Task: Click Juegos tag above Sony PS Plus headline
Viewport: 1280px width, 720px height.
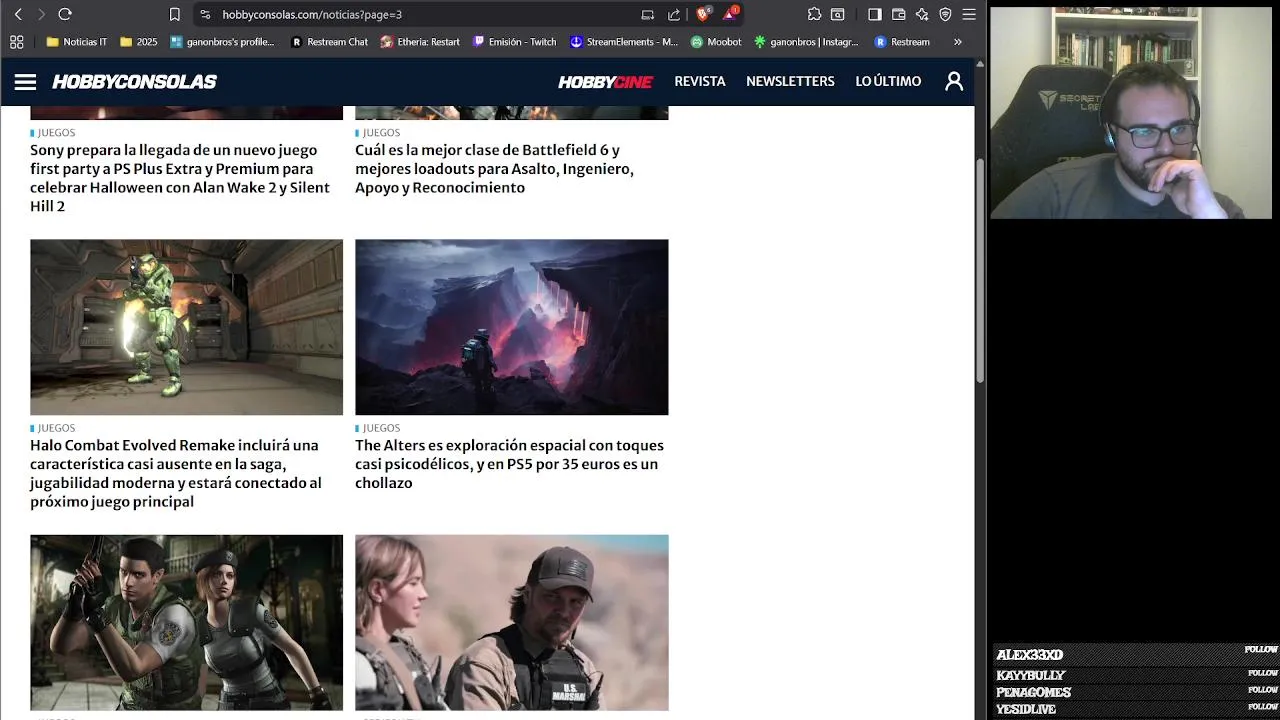Action: tap(56, 133)
